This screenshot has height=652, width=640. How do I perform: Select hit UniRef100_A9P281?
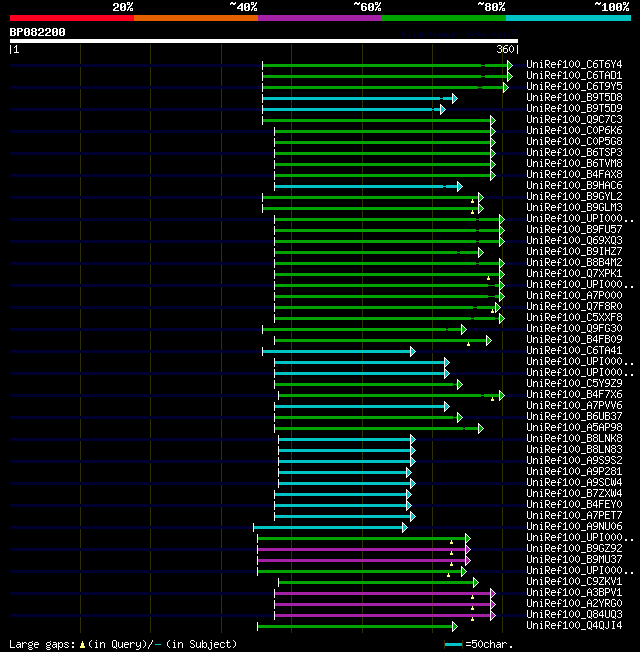pos(574,472)
